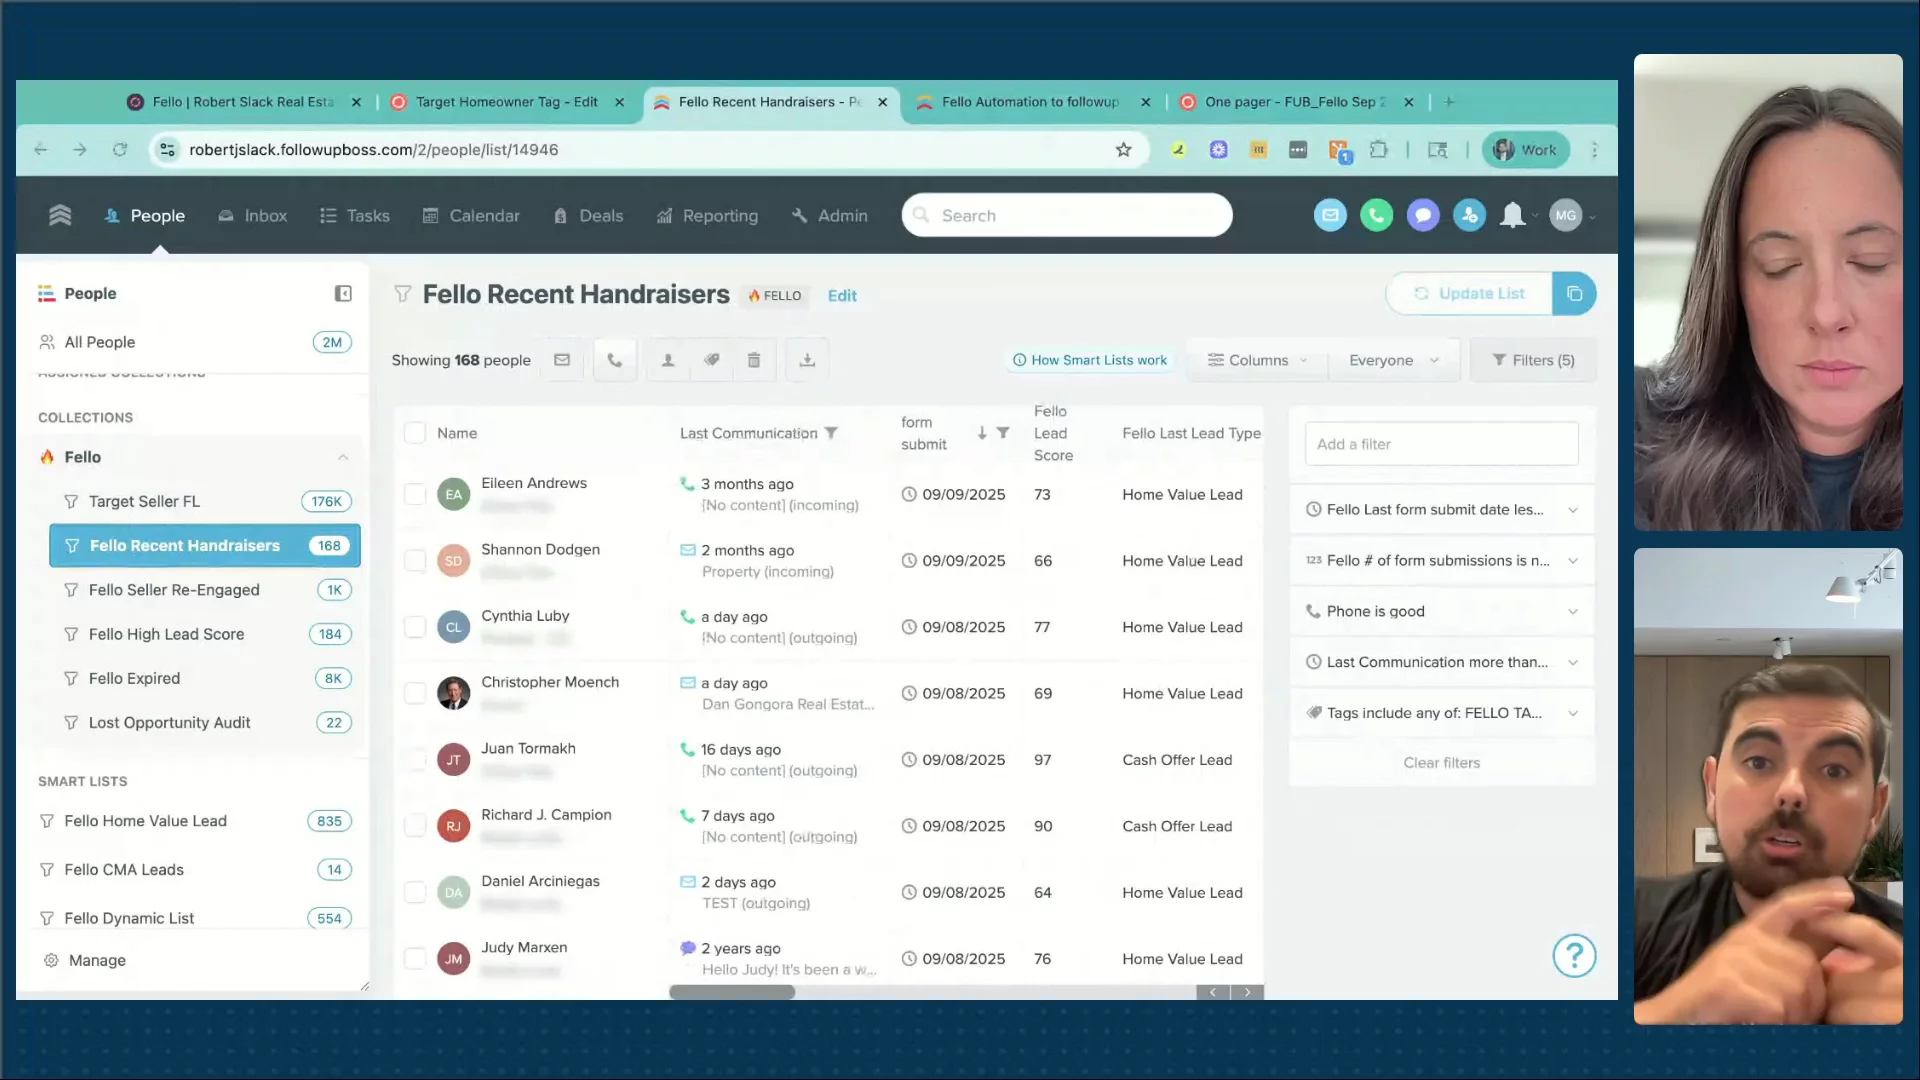Viewport: 1920px width, 1080px height.
Task: Open the Chrome three-dot menu
Action: pos(1595,150)
